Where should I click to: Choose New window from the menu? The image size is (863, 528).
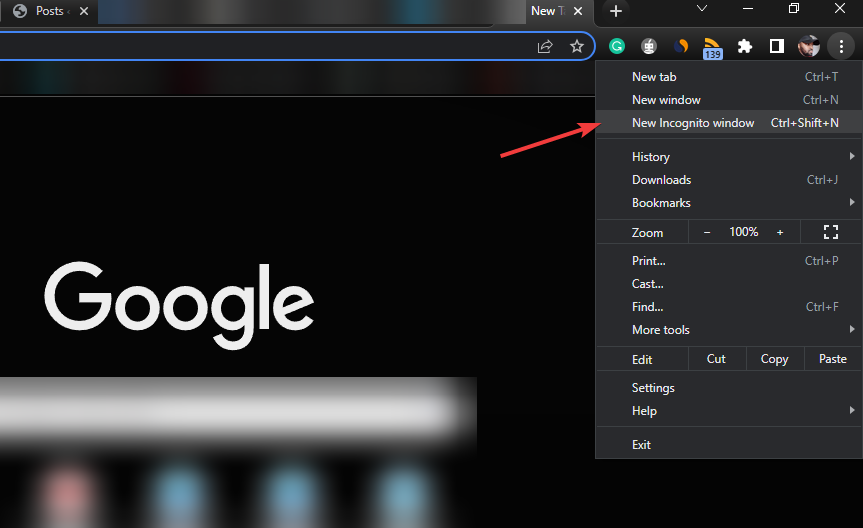[729, 100]
